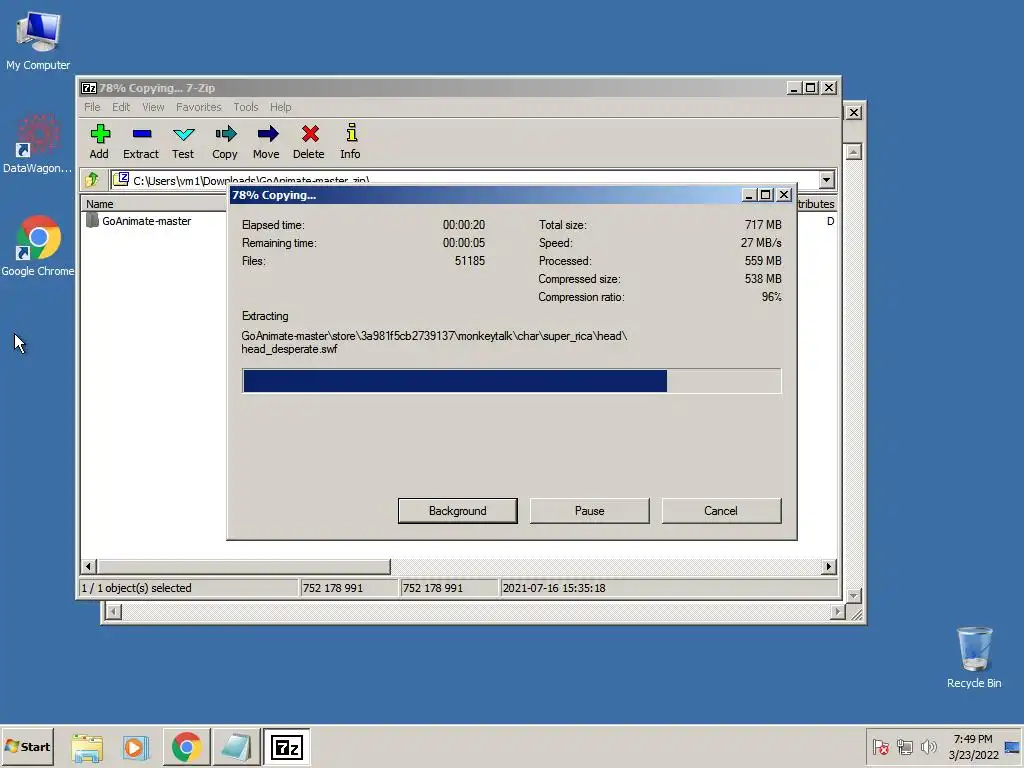The height and width of the screenshot is (768, 1024).
Task: Click the notepad-like taskbar icon
Action: (x=236, y=747)
